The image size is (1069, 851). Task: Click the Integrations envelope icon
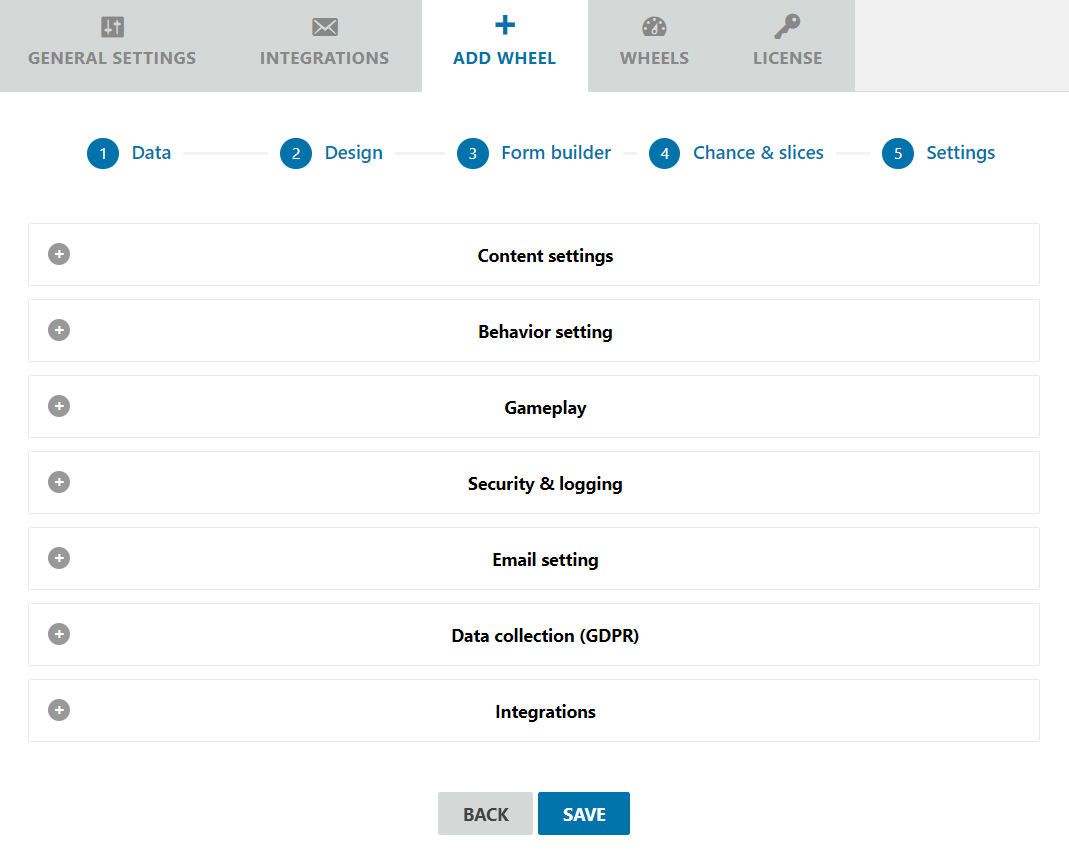click(325, 27)
